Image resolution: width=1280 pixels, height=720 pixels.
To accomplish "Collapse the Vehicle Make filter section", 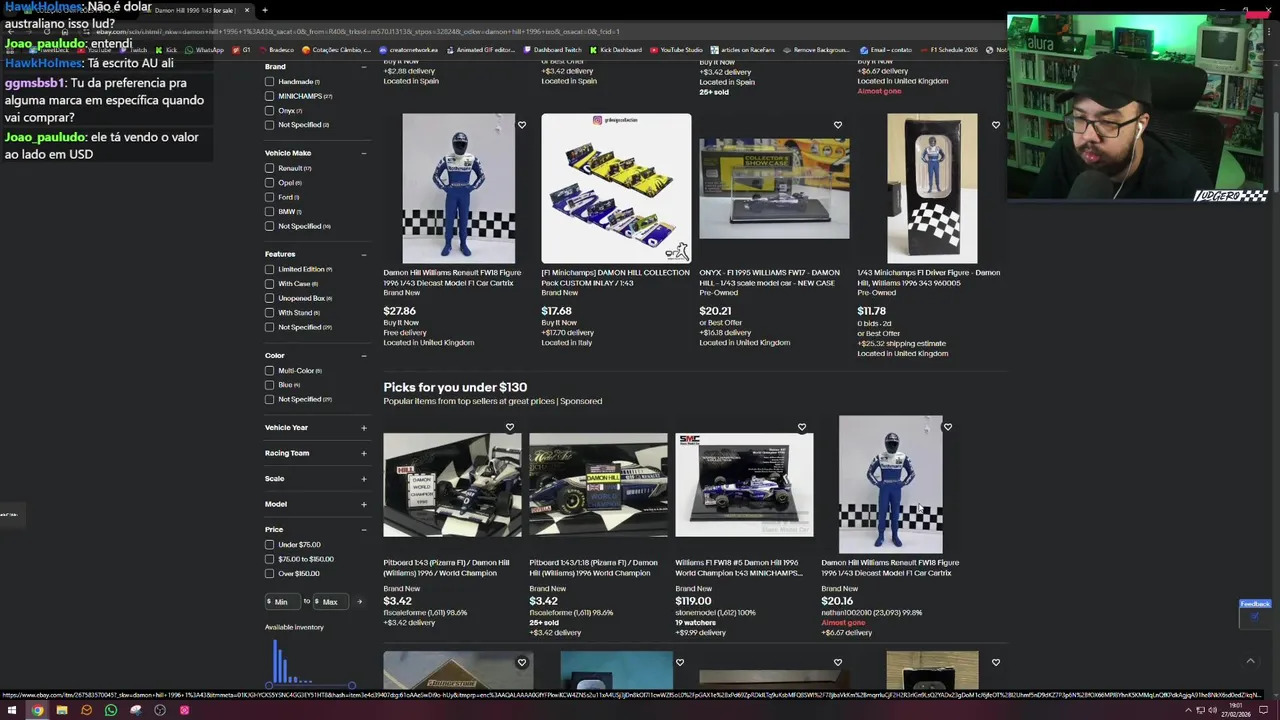I will click(x=363, y=153).
